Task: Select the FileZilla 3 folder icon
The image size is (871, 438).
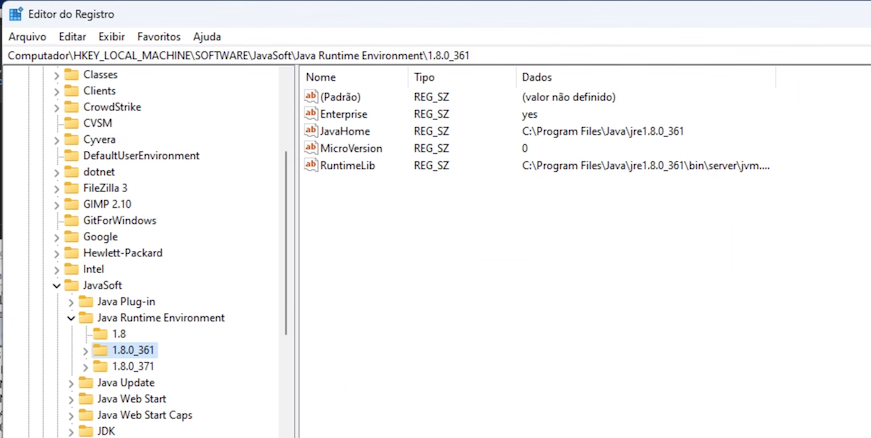Action: click(x=71, y=188)
